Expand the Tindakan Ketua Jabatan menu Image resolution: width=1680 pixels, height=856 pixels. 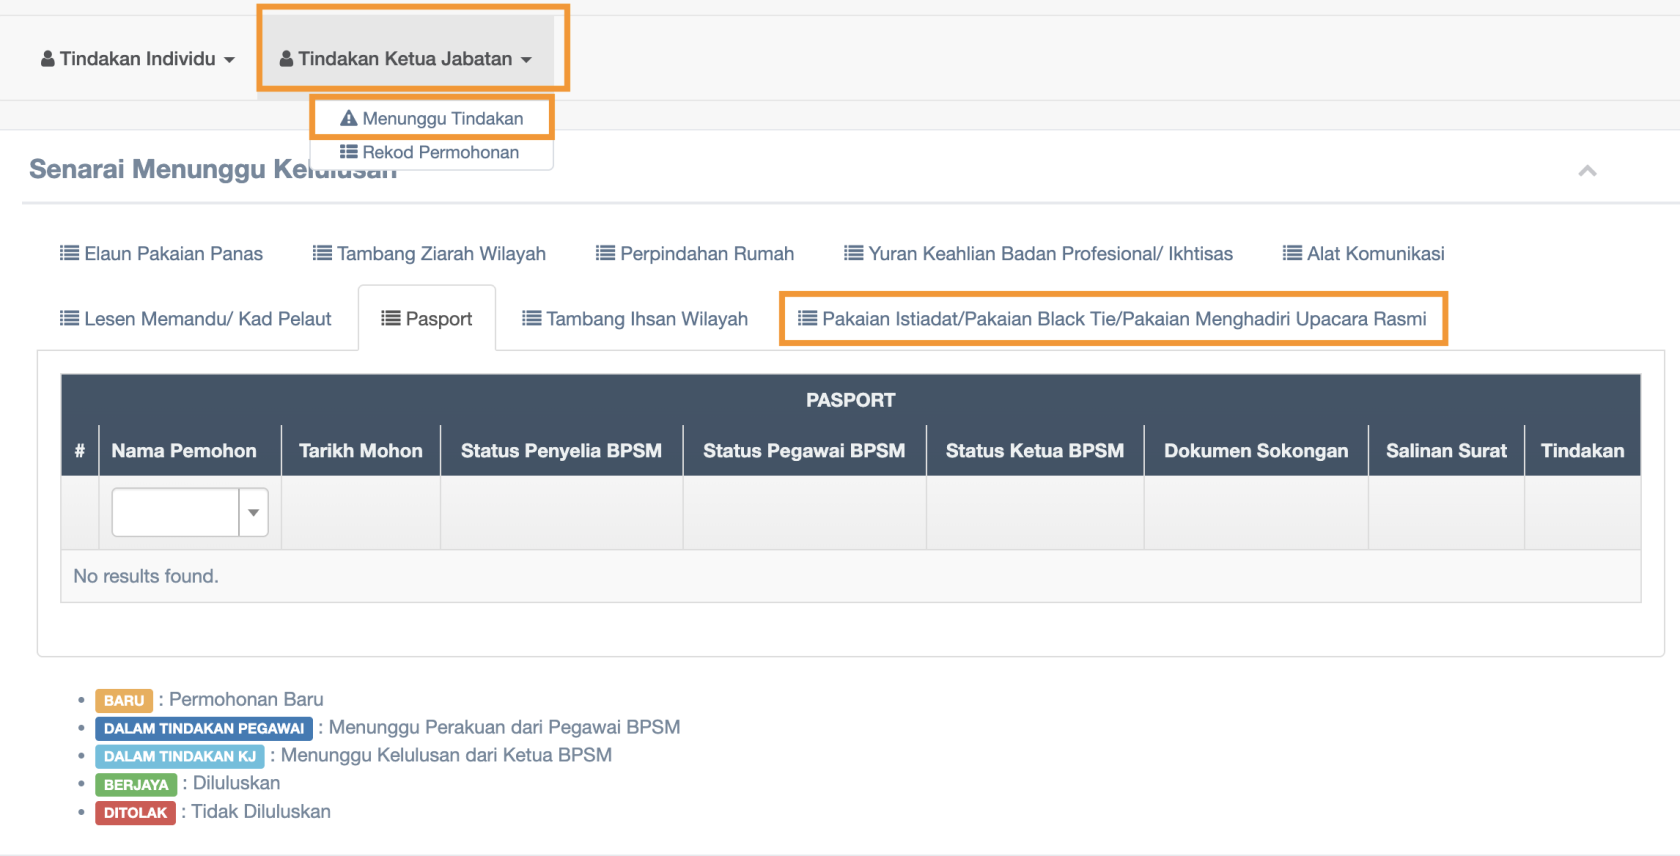(405, 59)
